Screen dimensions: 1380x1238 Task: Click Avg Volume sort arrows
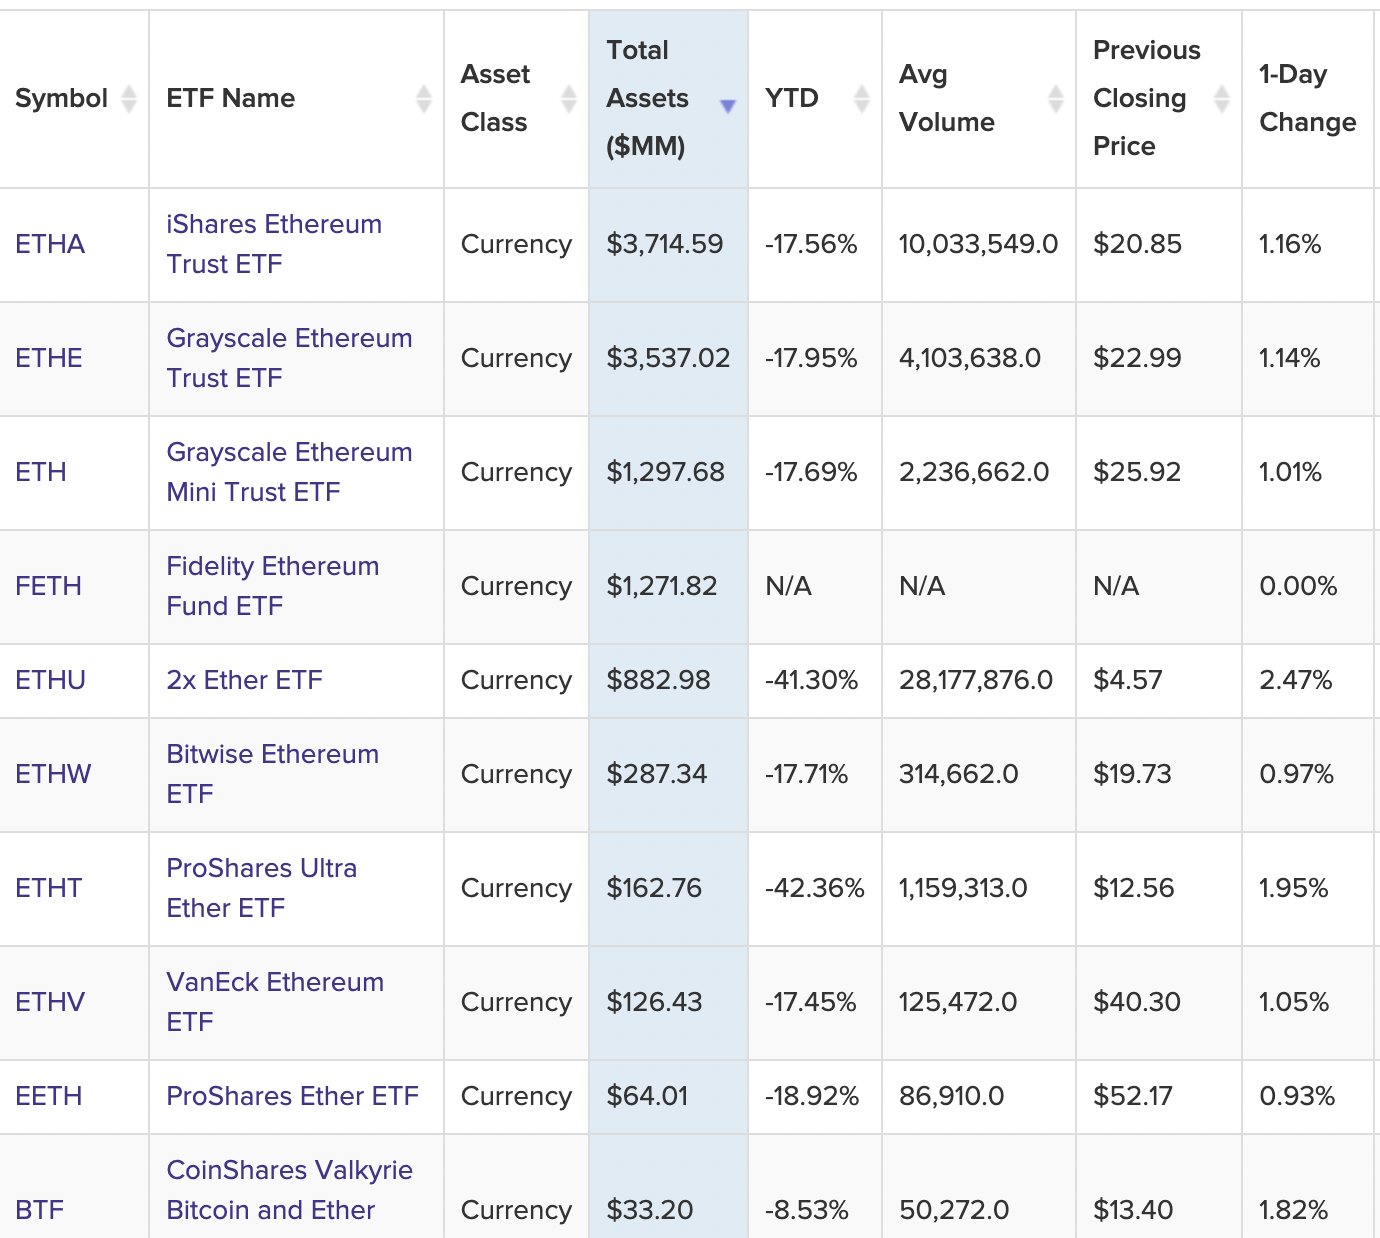(1055, 99)
